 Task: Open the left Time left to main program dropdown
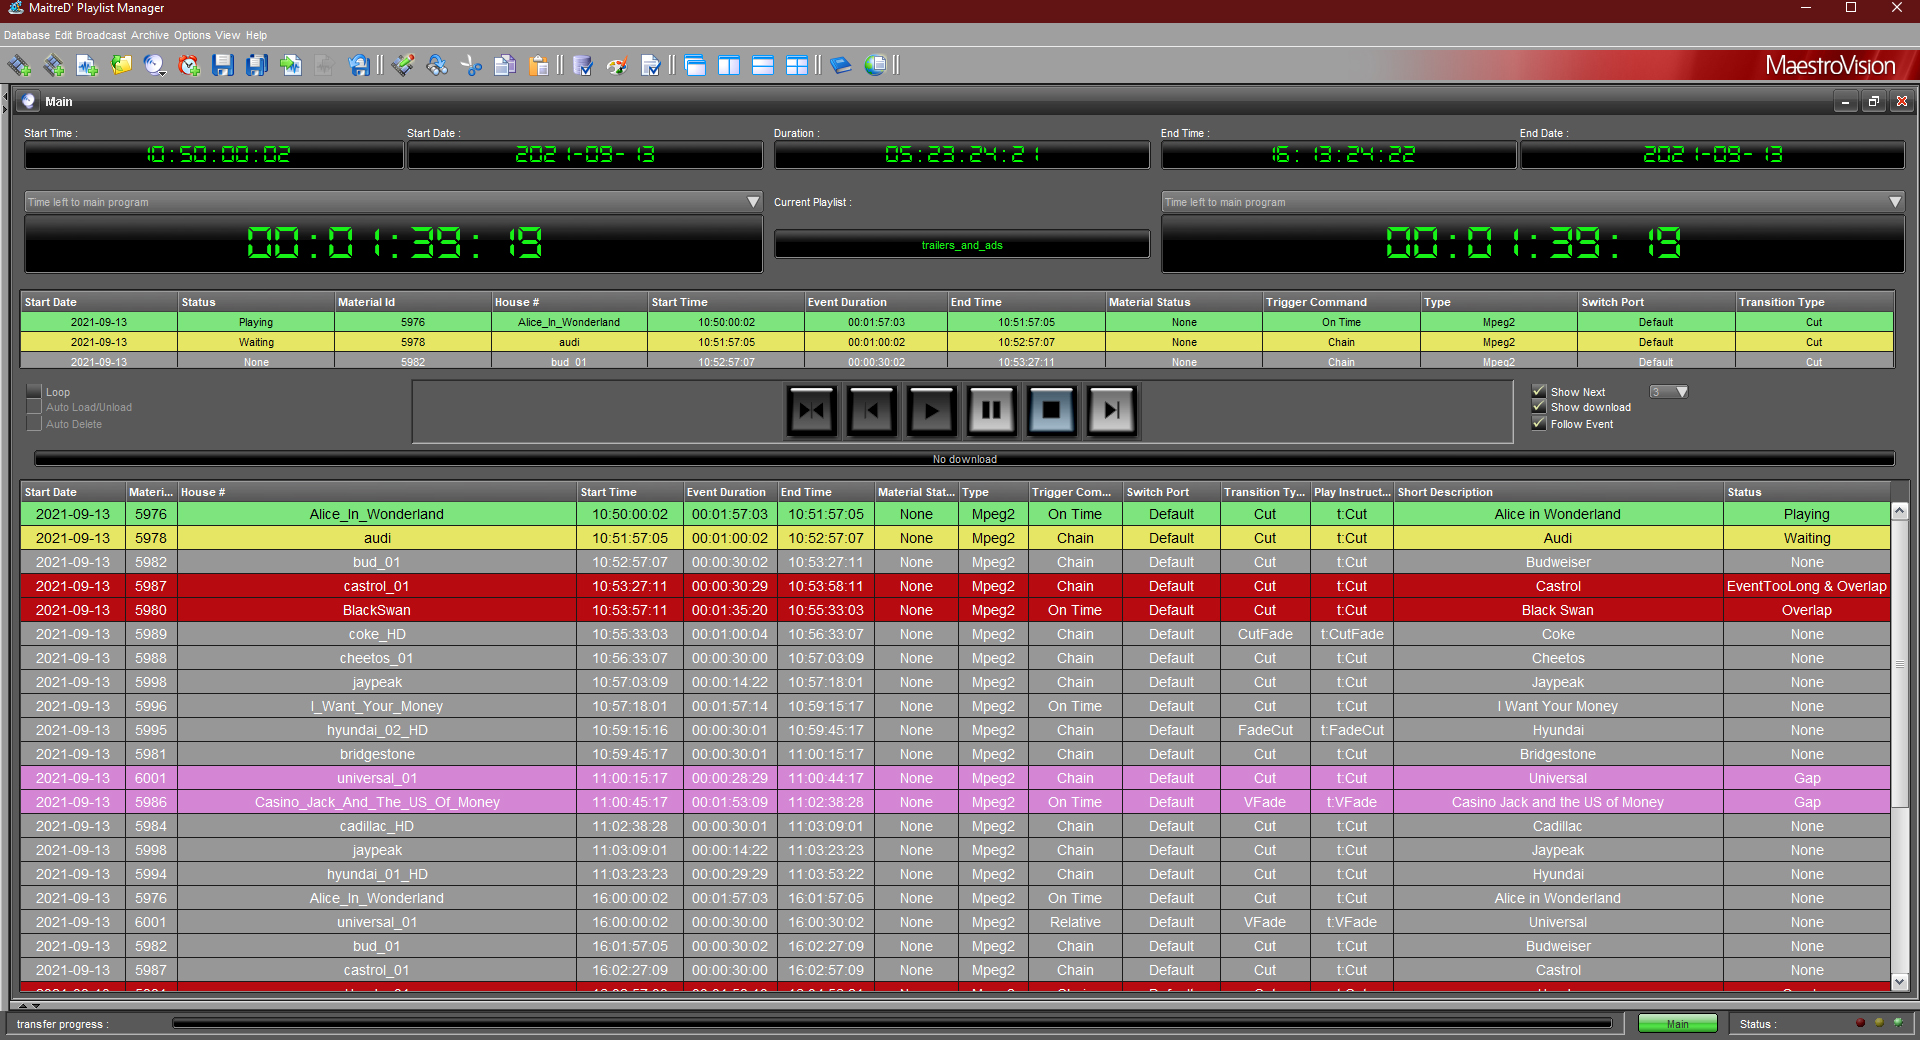point(754,202)
